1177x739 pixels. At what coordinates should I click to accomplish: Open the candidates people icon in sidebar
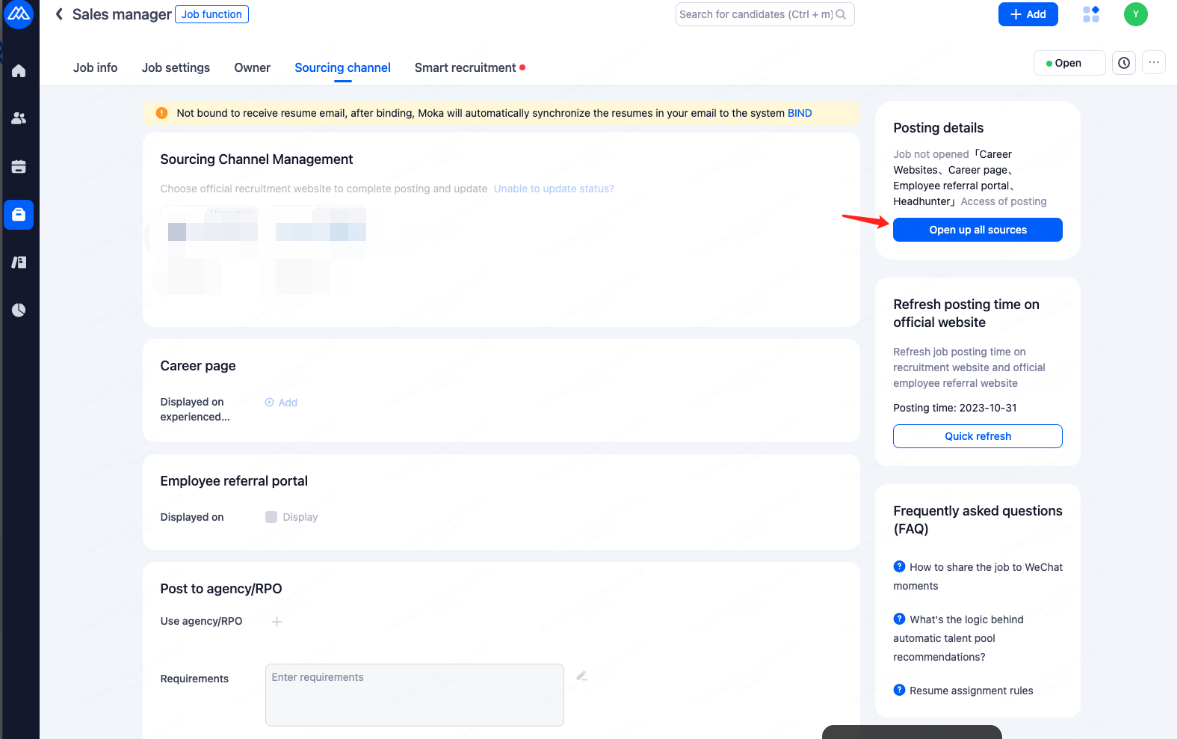[x=19, y=118]
